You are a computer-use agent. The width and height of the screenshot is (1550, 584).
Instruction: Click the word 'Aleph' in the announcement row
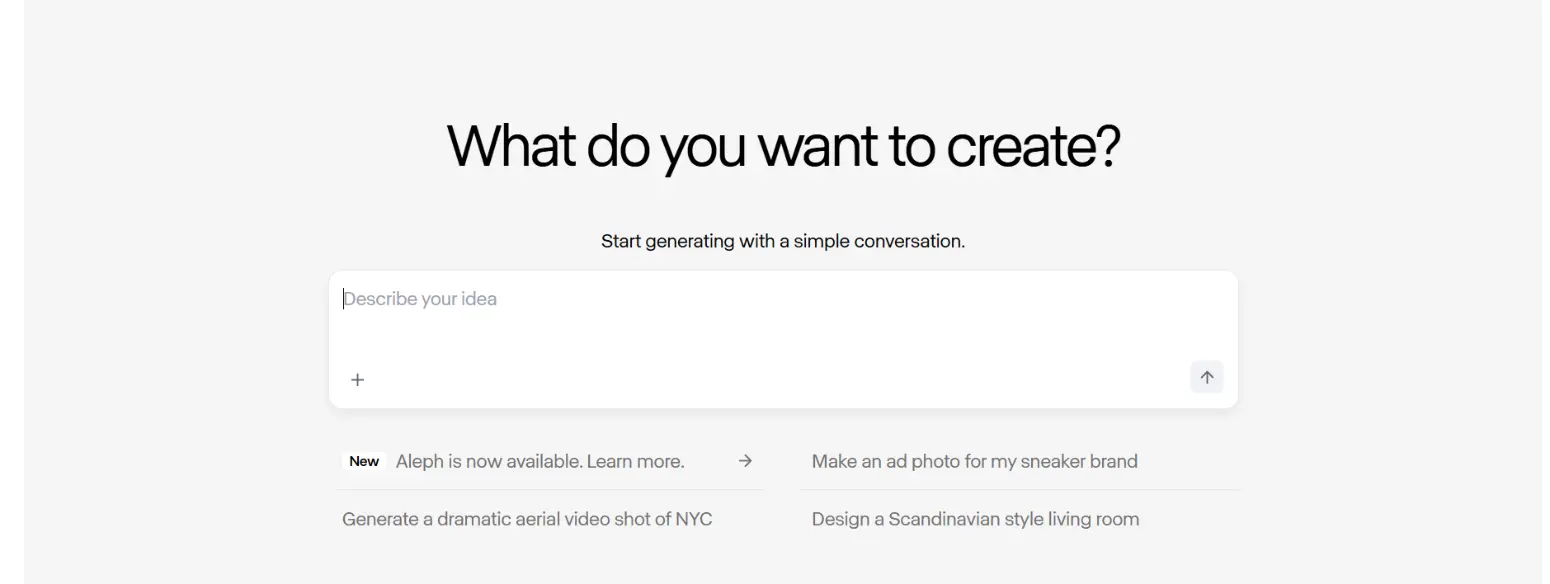pyautogui.click(x=419, y=462)
